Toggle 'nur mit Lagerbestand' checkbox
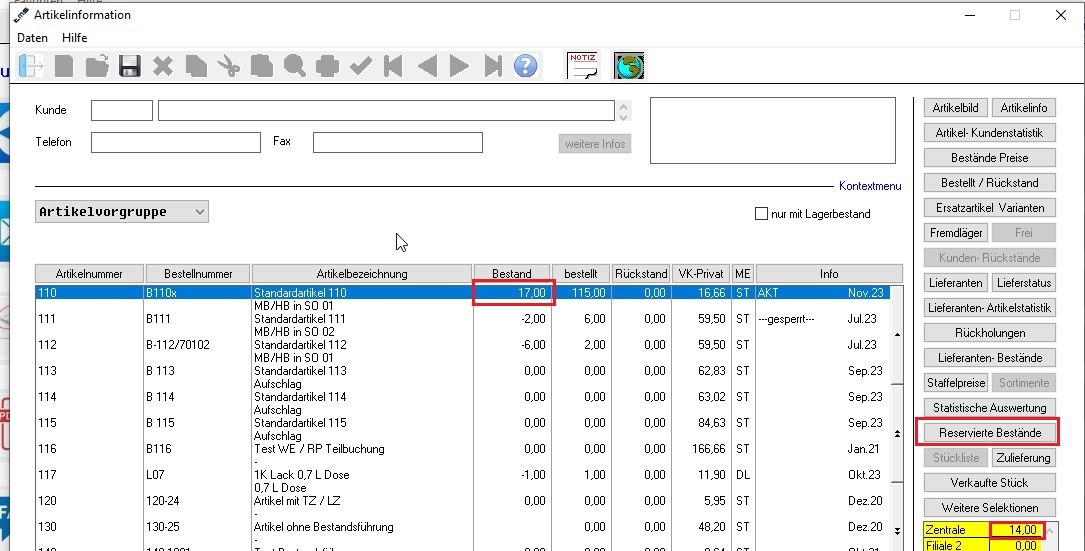Viewport: 1085px width, 551px height. [x=761, y=214]
